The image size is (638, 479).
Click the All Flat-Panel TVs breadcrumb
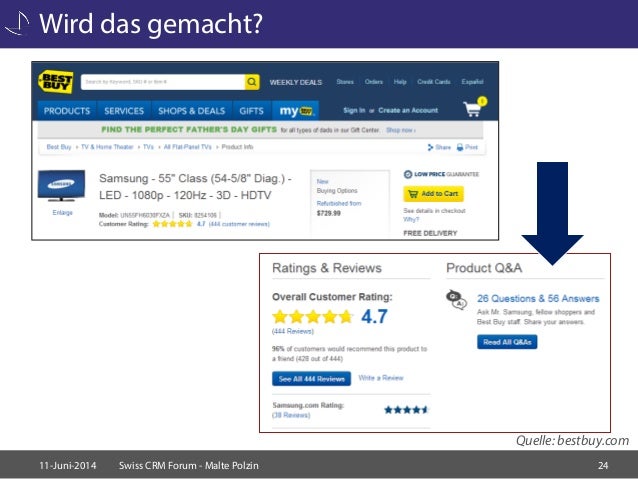(188, 147)
